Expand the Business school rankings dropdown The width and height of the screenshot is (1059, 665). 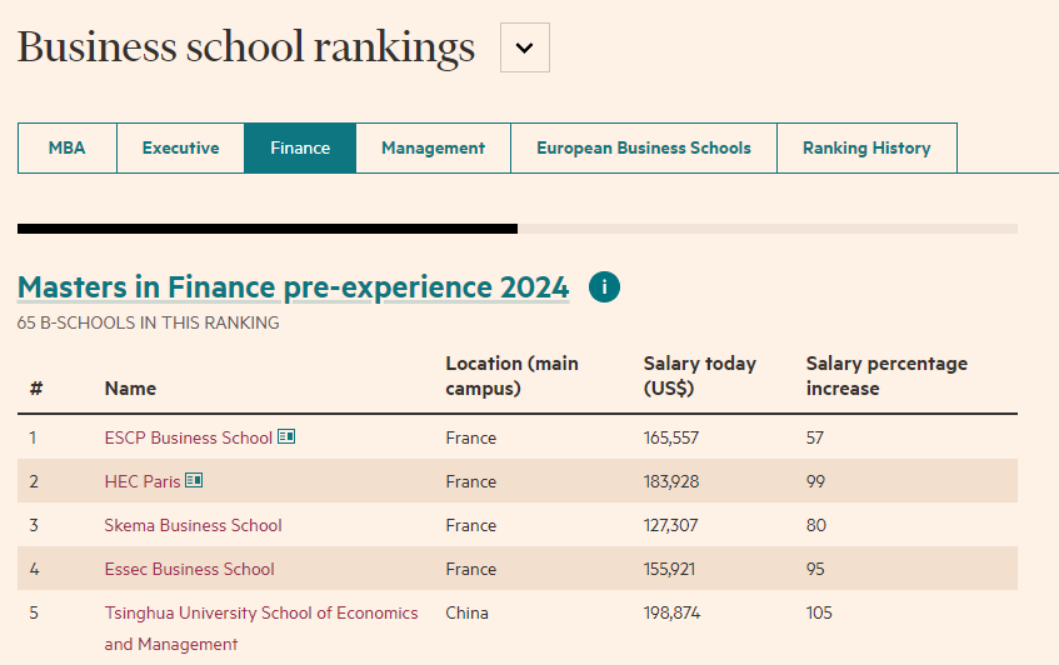[525, 48]
